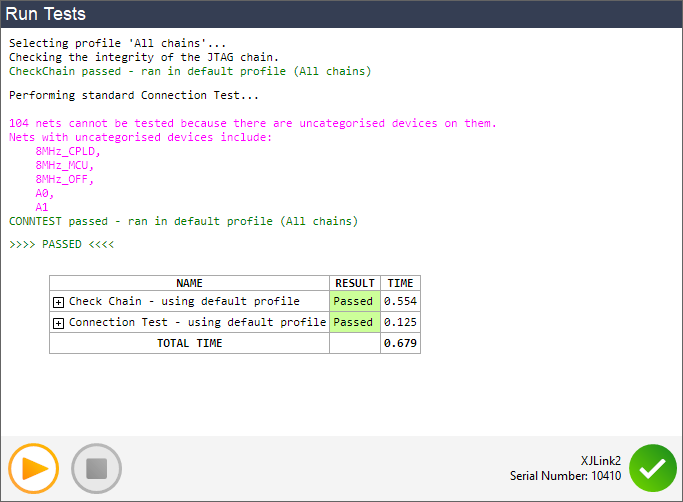Click the green checkmark status icon
This screenshot has height=502, width=683.
(x=653, y=468)
